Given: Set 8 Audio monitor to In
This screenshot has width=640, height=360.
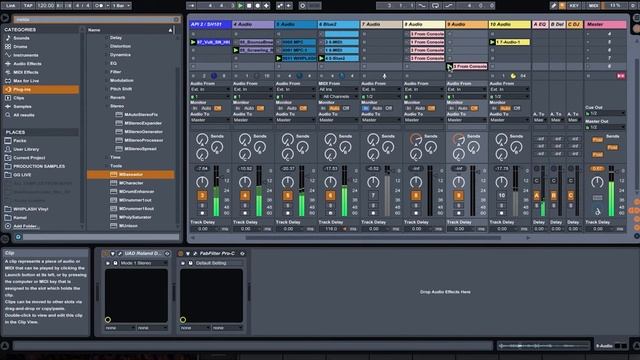Looking at the screenshot, I should [409, 108].
